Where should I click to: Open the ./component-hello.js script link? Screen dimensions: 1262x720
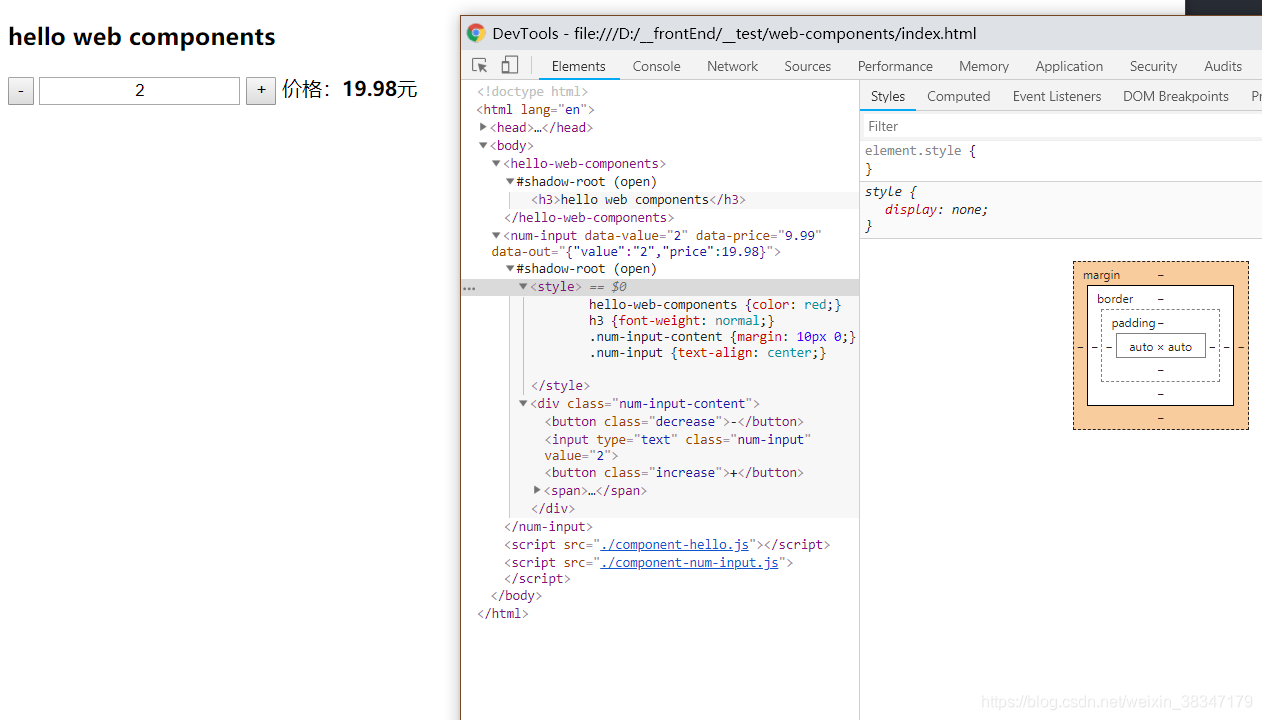click(x=676, y=545)
